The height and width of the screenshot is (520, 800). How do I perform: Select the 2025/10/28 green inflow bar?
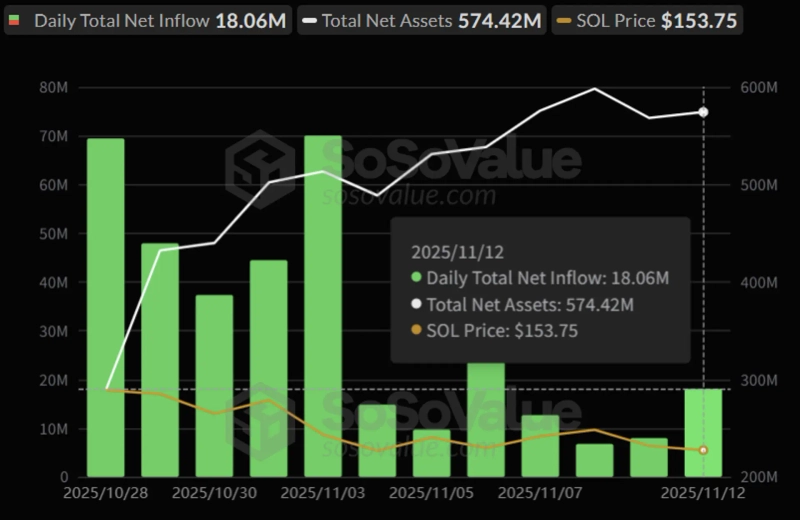106,307
